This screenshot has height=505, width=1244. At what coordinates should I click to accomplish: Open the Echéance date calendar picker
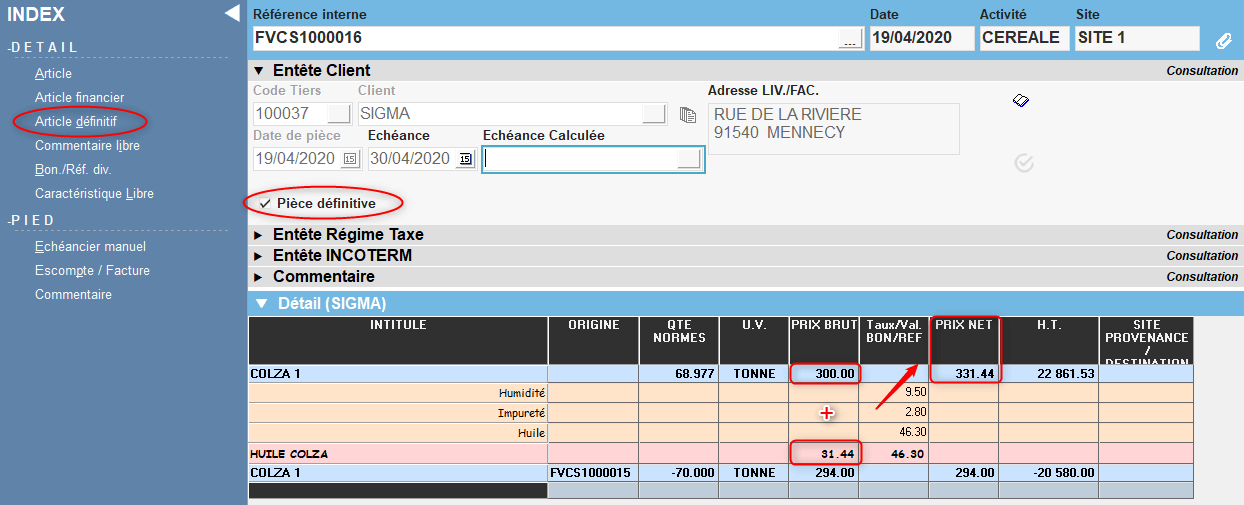[x=465, y=159]
